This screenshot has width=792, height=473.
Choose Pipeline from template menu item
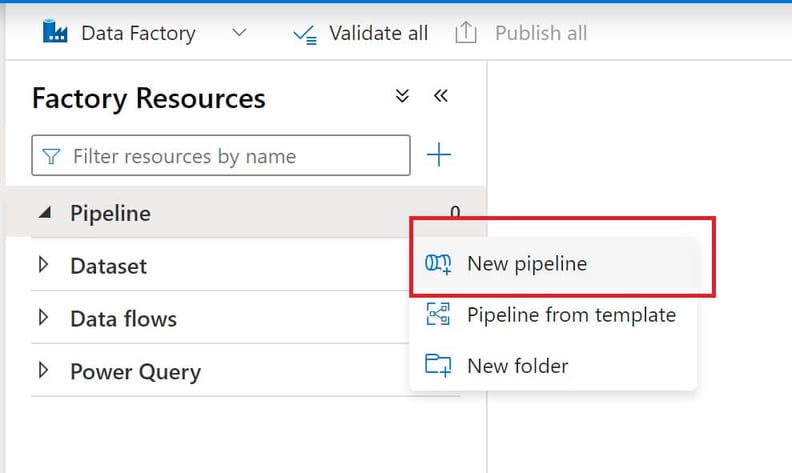click(x=554, y=314)
